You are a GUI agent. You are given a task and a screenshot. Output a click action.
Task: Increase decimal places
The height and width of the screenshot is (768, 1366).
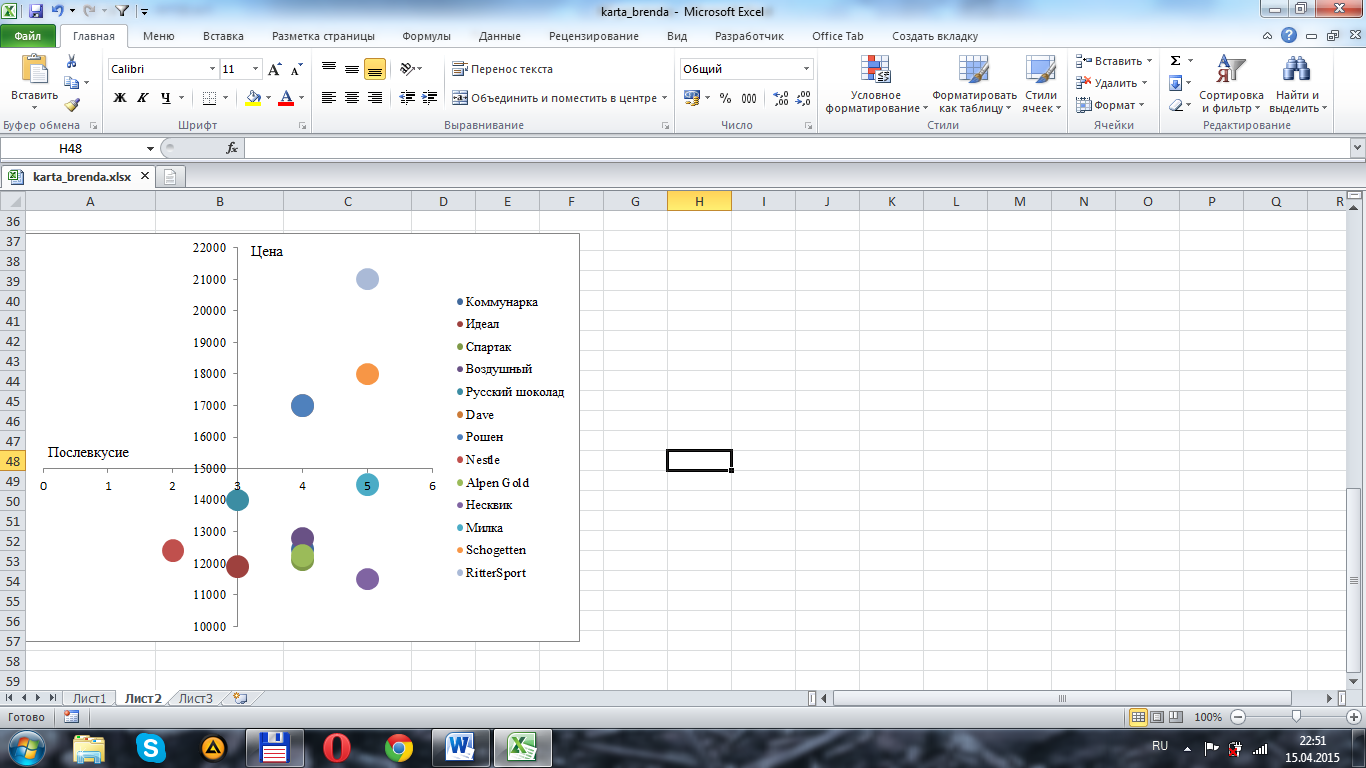click(x=781, y=98)
